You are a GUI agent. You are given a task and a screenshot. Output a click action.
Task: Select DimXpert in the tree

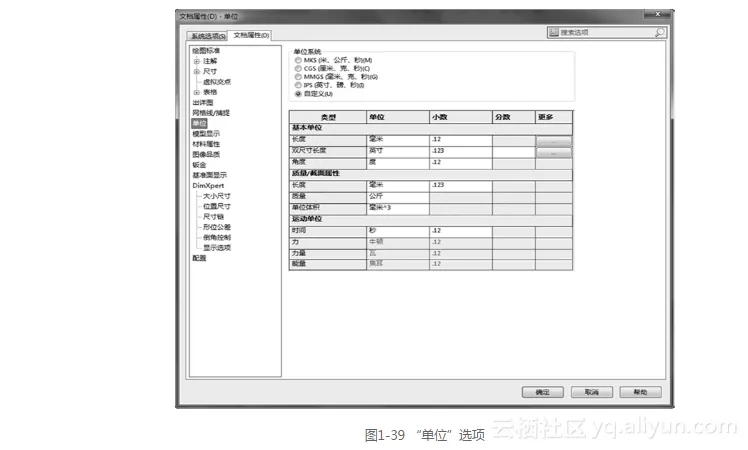pyautogui.click(x=208, y=186)
